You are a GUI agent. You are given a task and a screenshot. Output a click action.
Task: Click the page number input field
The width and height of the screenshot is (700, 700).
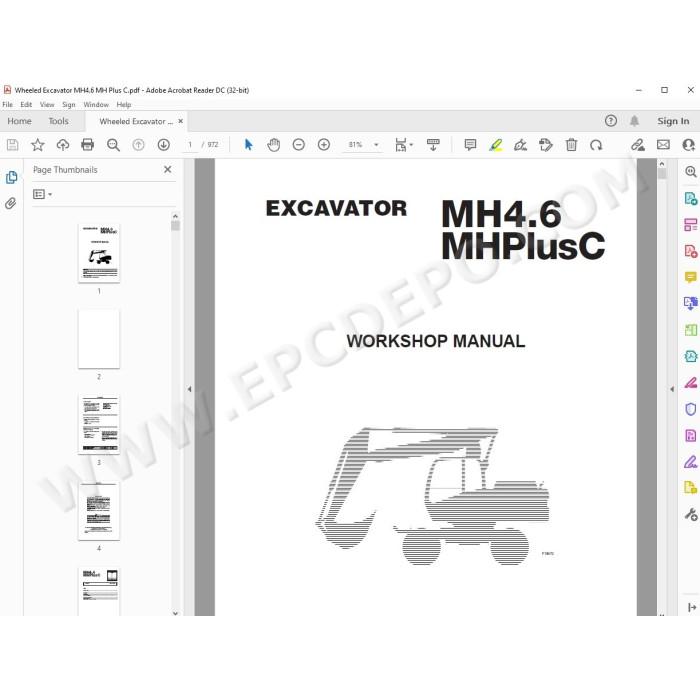coord(190,145)
